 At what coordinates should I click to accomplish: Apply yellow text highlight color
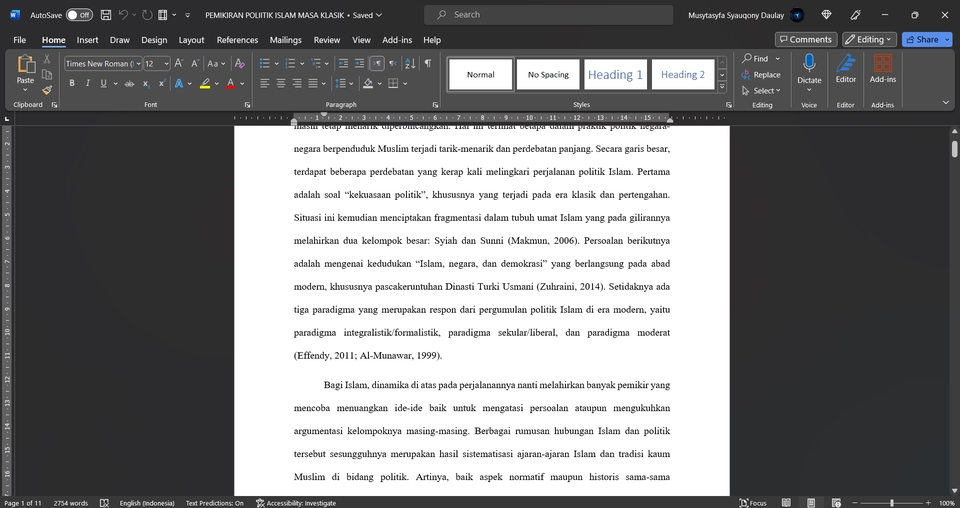(x=205, y=83)
